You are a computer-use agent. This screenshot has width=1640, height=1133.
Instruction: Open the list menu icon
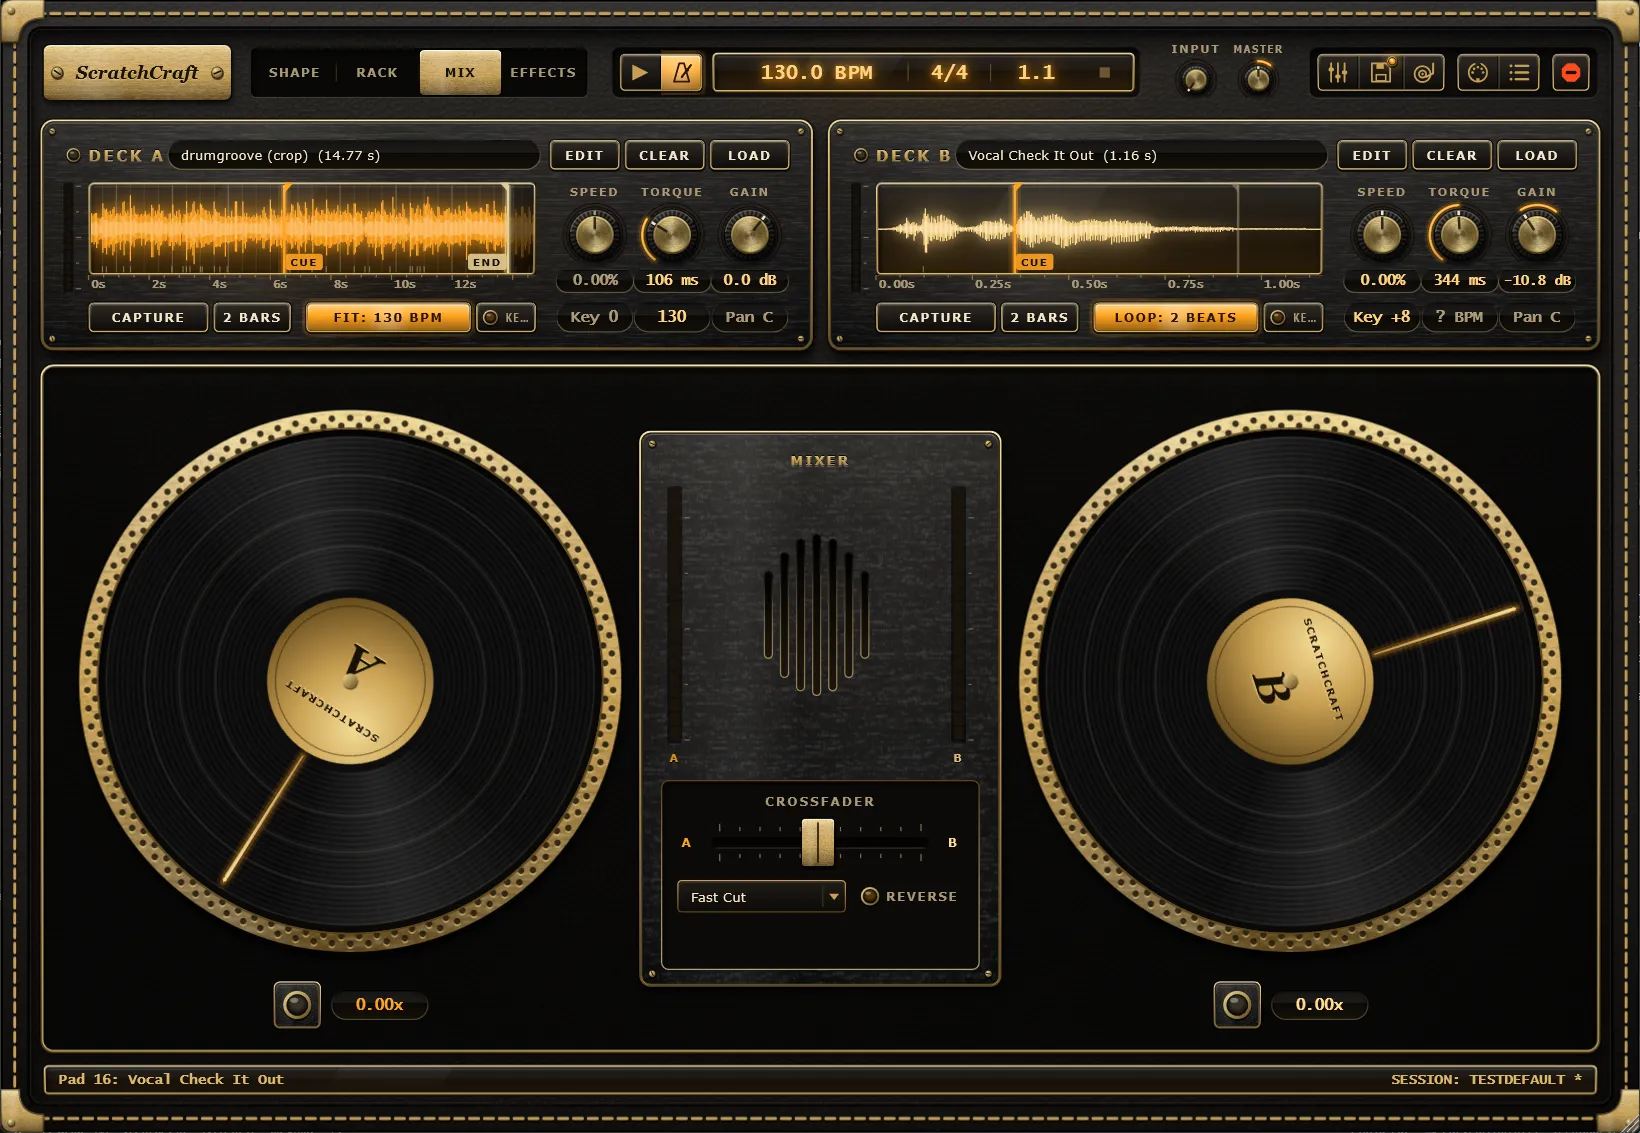(1520, 73)
